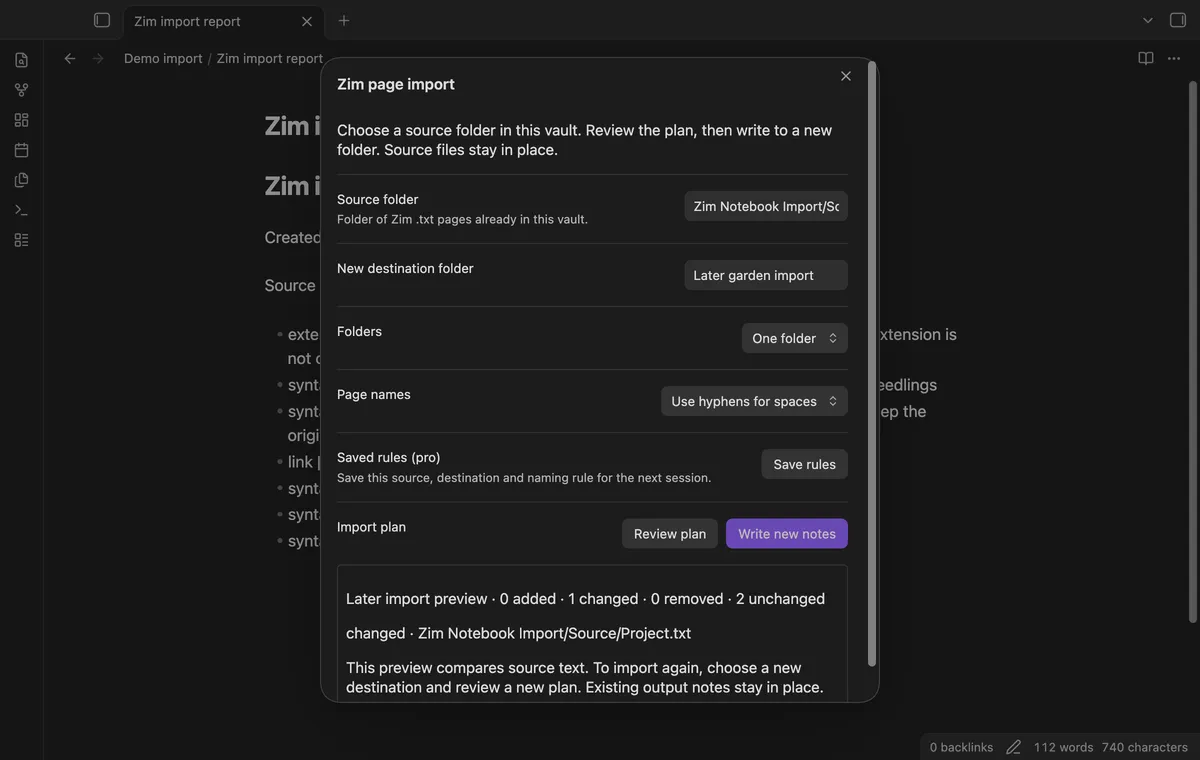The width and height of the screenshot is (1200, 760).
Task: Click the Later import preview summary line
Action: pos(585,598)
